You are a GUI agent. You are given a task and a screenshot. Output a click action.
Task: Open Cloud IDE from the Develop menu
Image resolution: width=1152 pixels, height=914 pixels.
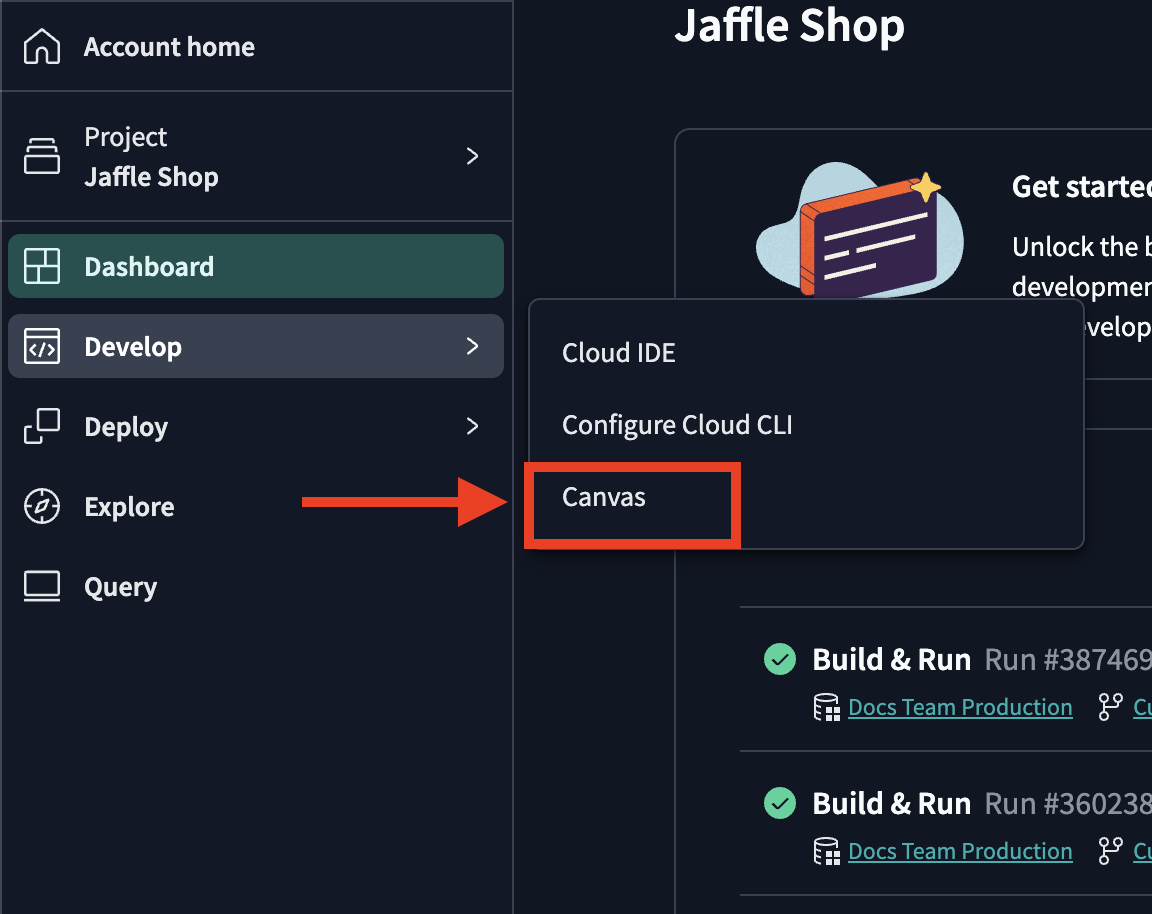click(618, 352)
